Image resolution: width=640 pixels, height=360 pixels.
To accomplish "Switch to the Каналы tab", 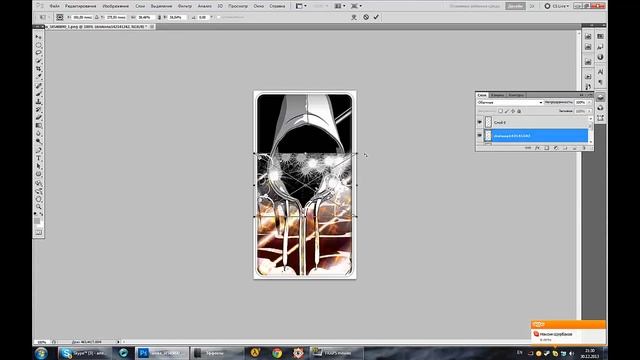I will pos(497,95).
